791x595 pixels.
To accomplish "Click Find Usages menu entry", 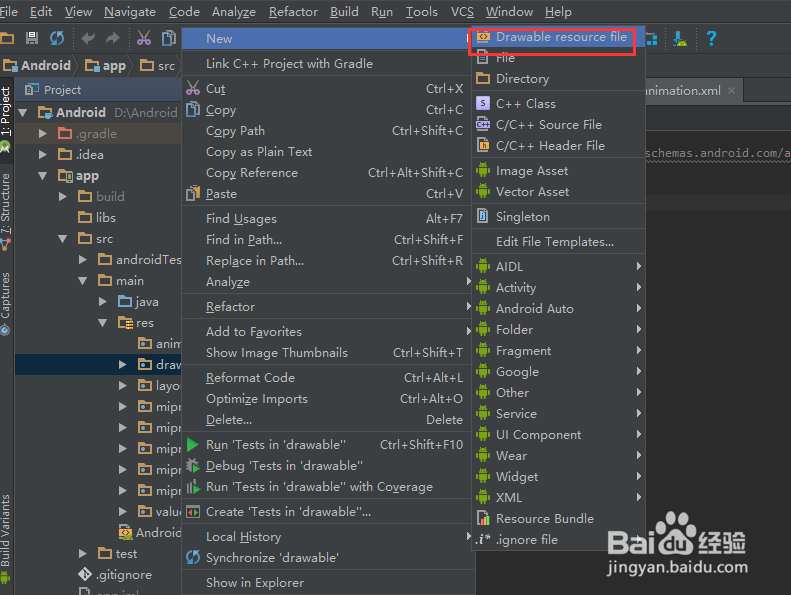I will [327, 219].
